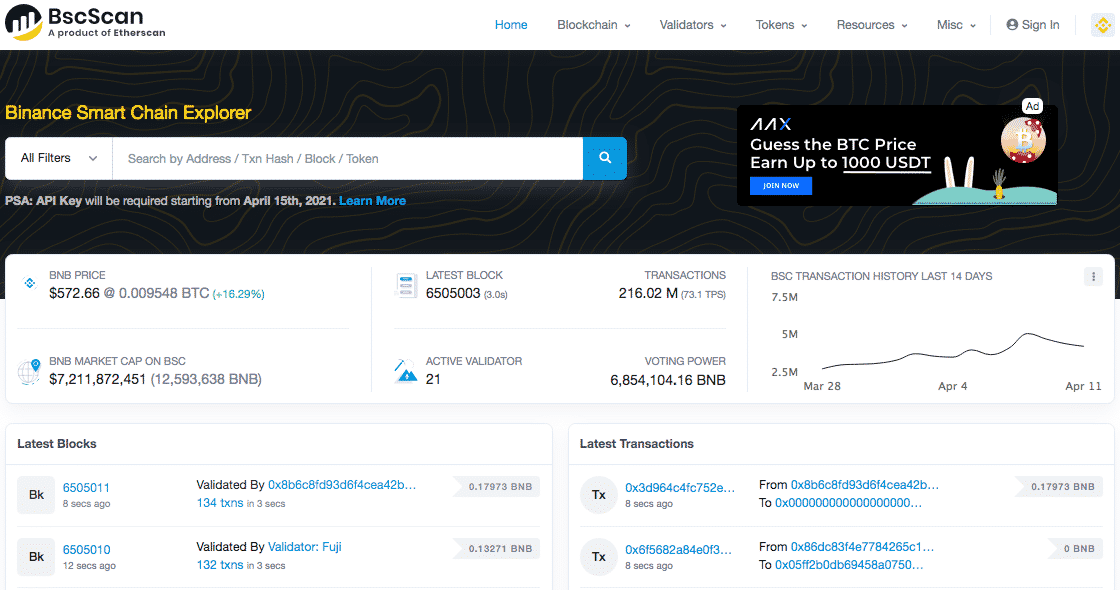Open From address 0x8b6c8fd93d6f4cea42b in Latest Transactions
Image resolution: width=1120 pixels, height=590 pixels.
tap(865, 485)
